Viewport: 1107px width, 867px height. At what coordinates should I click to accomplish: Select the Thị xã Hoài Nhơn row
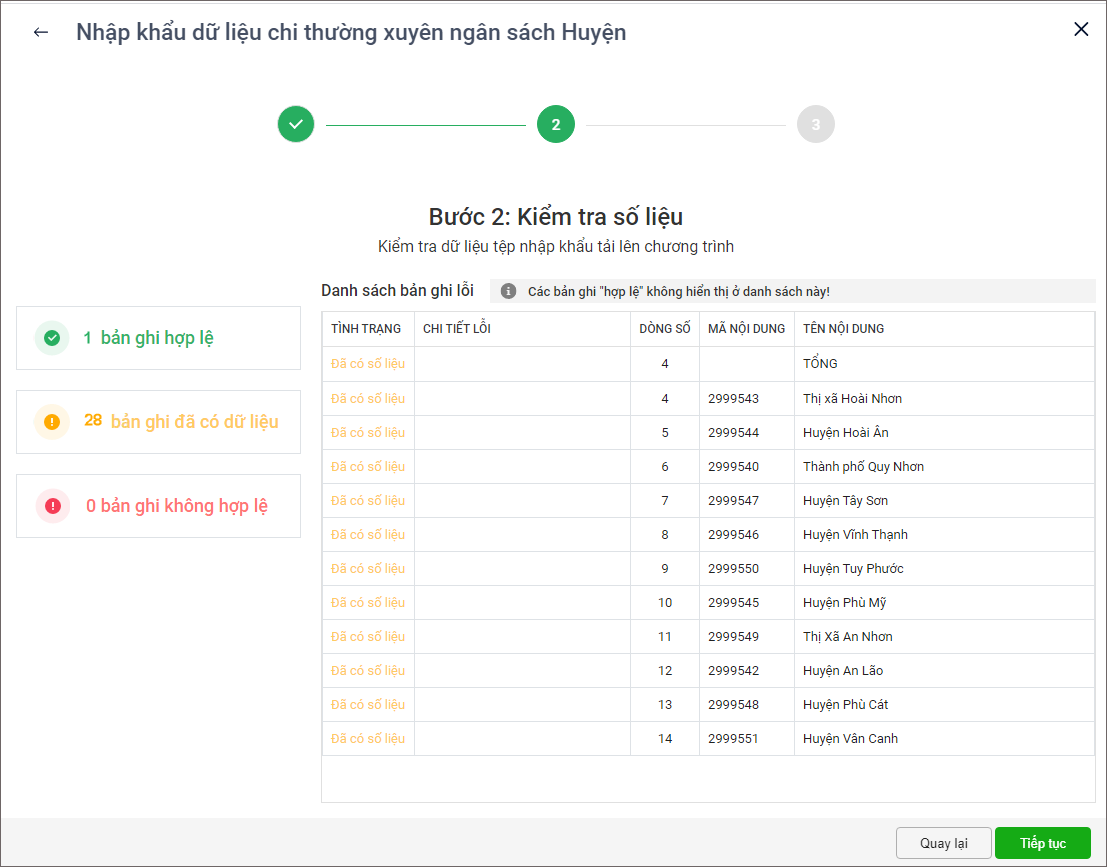click(x=852, y=399)
